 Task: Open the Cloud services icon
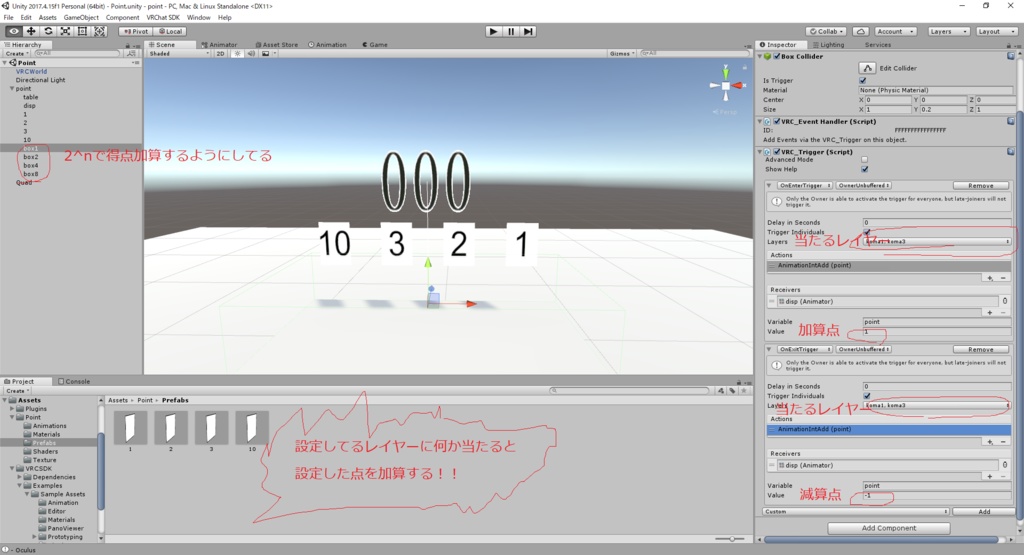click(861, 31)
